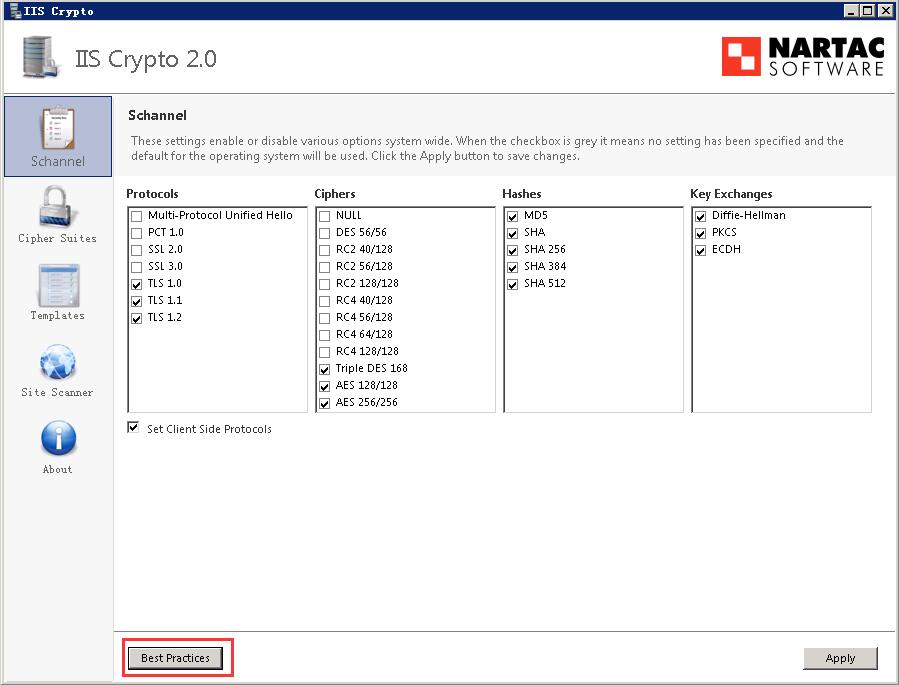This screenshot has width=899, height=685.
Task: Uncheck ECDH key exchange
Action: pos(701,250)
